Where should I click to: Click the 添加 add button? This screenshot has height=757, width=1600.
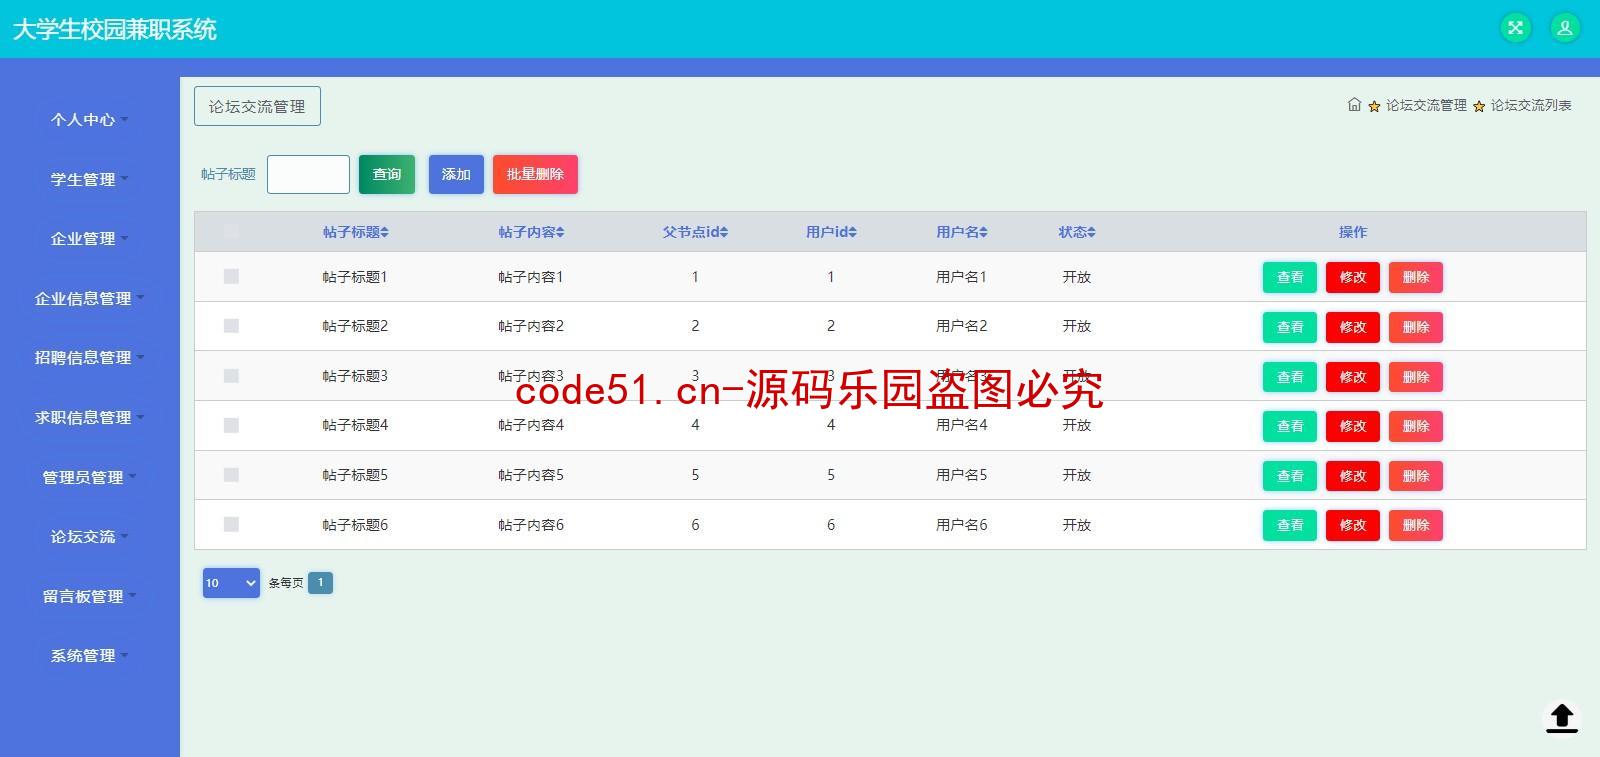point(456,174)
